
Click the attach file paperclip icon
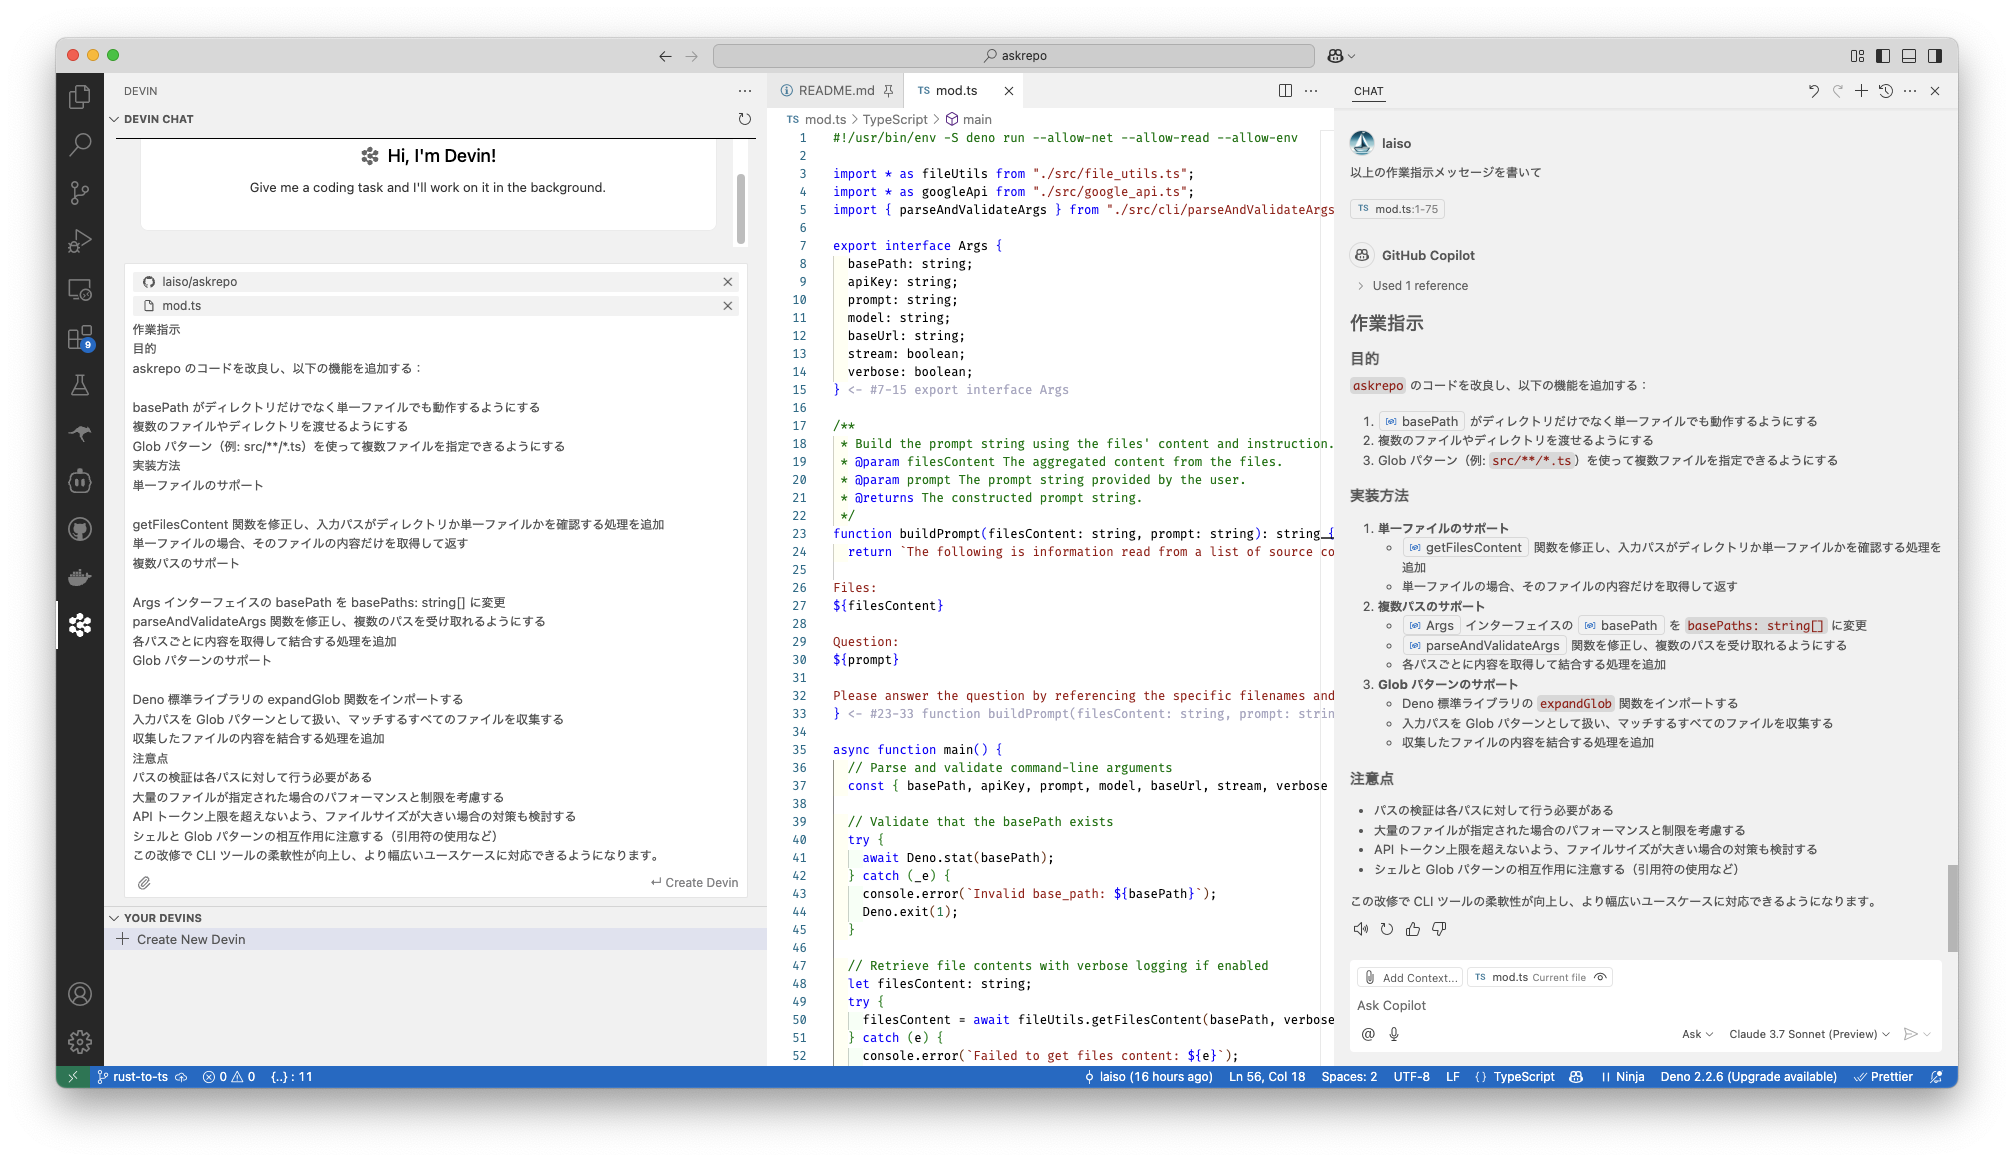click(x=144, y=883)
